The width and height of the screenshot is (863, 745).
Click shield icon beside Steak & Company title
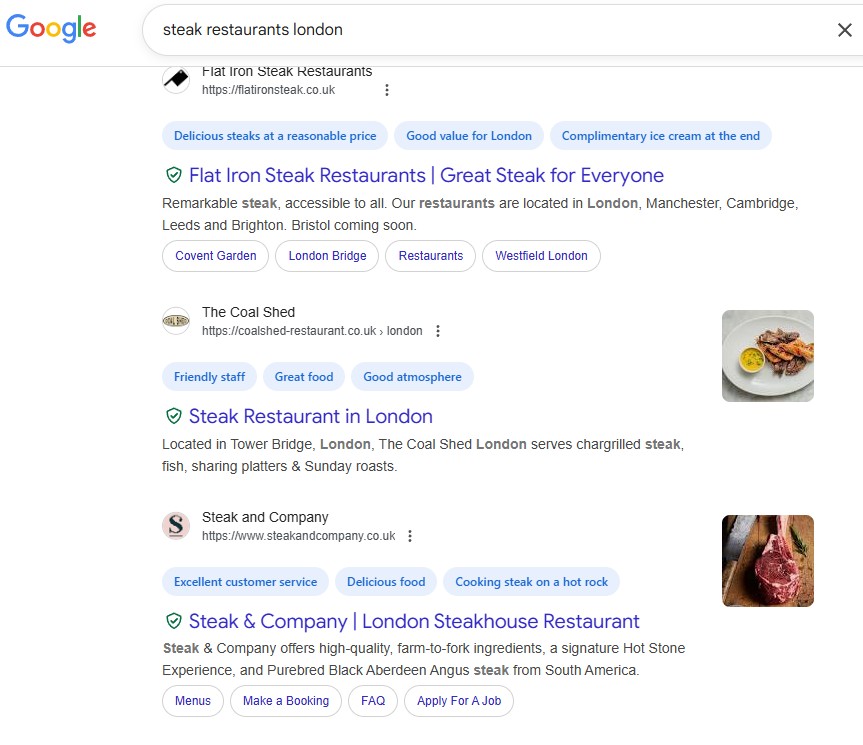[x=174, y=622]
